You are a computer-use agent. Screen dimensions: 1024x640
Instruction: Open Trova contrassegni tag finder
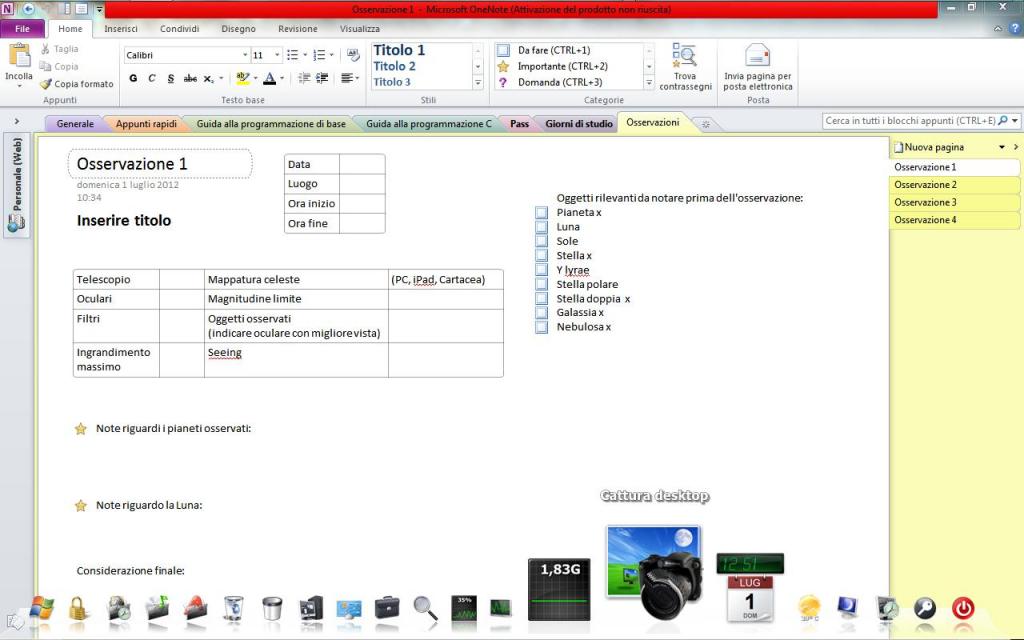click(x=685, y=67)
